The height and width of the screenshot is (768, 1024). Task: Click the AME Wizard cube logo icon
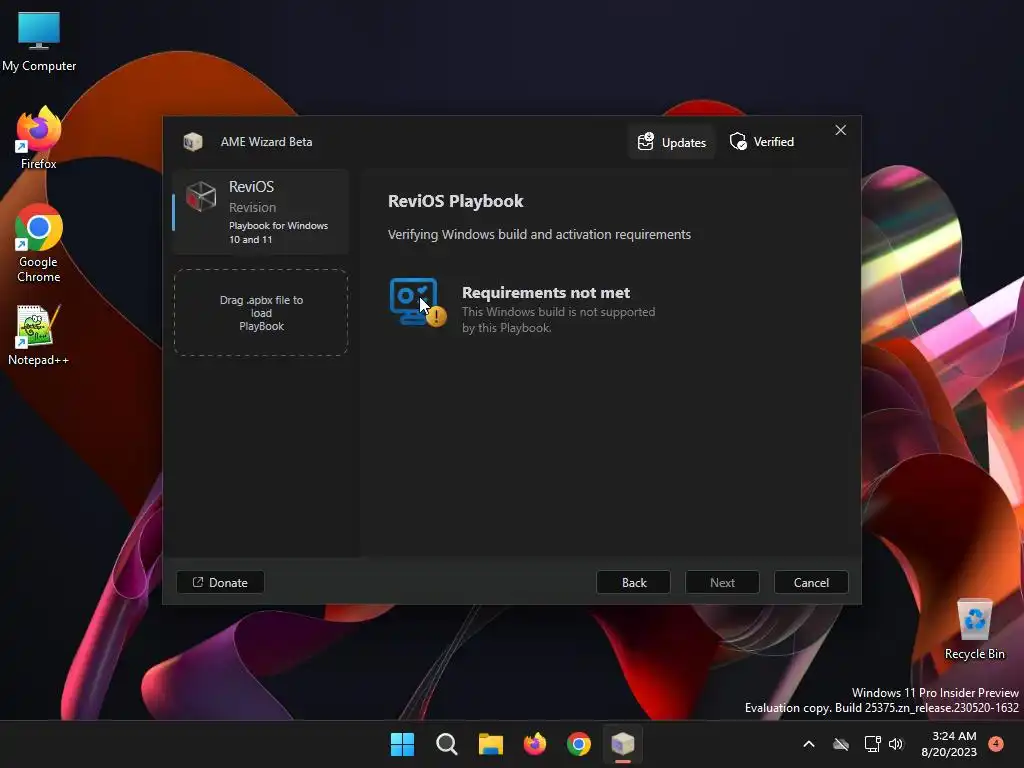pyautogui.click(x=193, y=142)
